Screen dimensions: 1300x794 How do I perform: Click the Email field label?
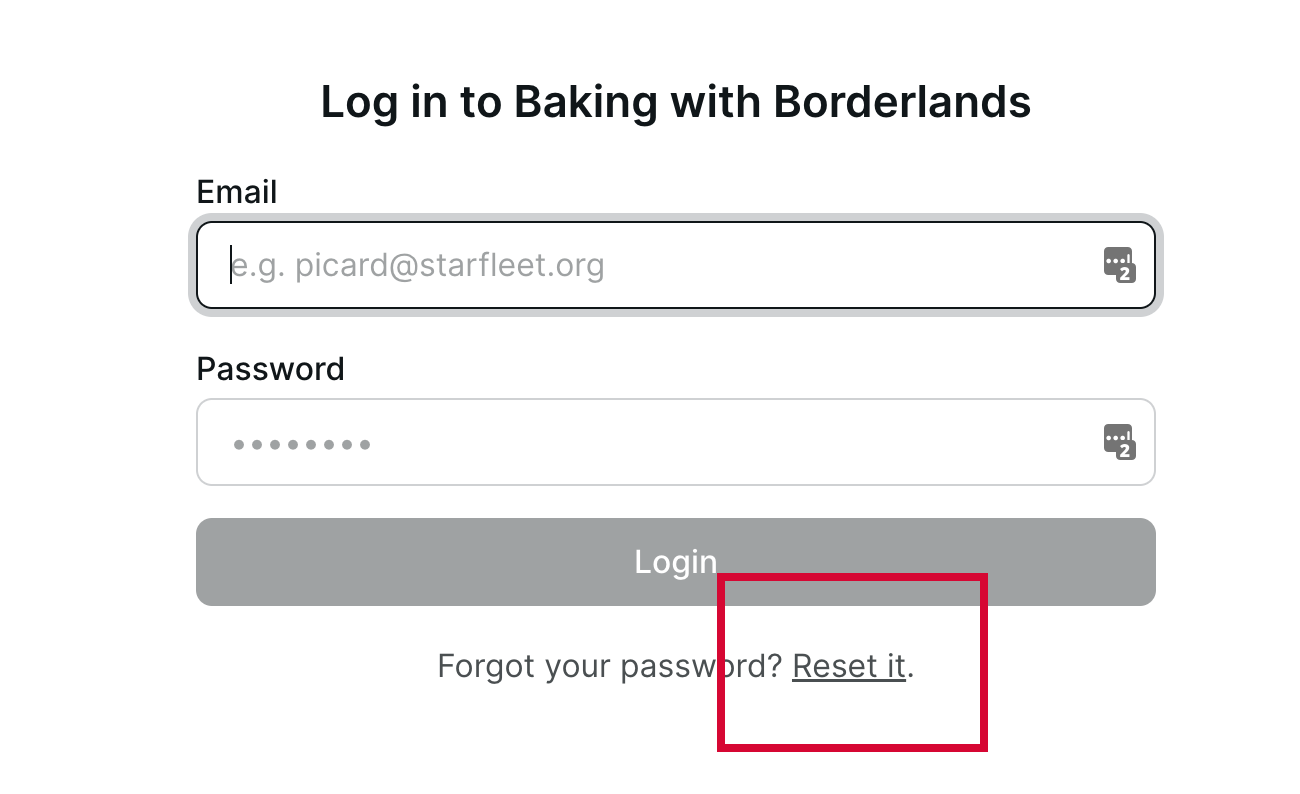(x=237, y=191)
